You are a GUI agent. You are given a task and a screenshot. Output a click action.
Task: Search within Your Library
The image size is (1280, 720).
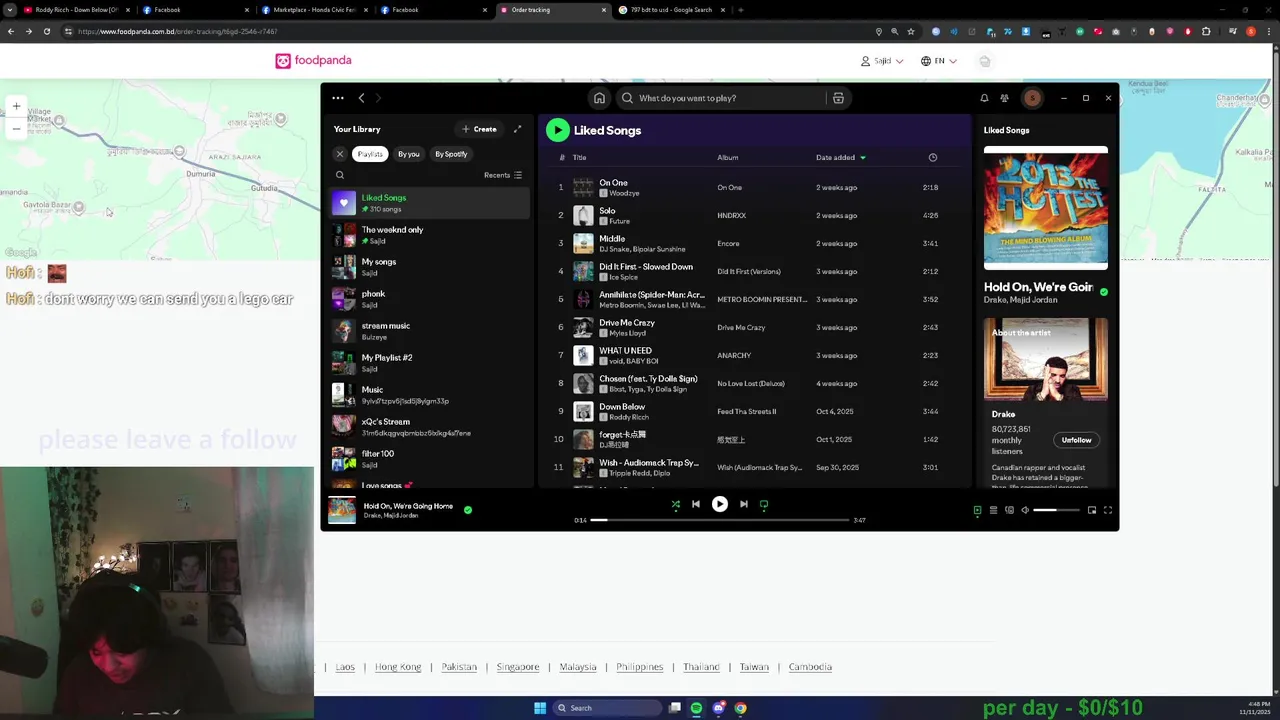coord(340,175)
